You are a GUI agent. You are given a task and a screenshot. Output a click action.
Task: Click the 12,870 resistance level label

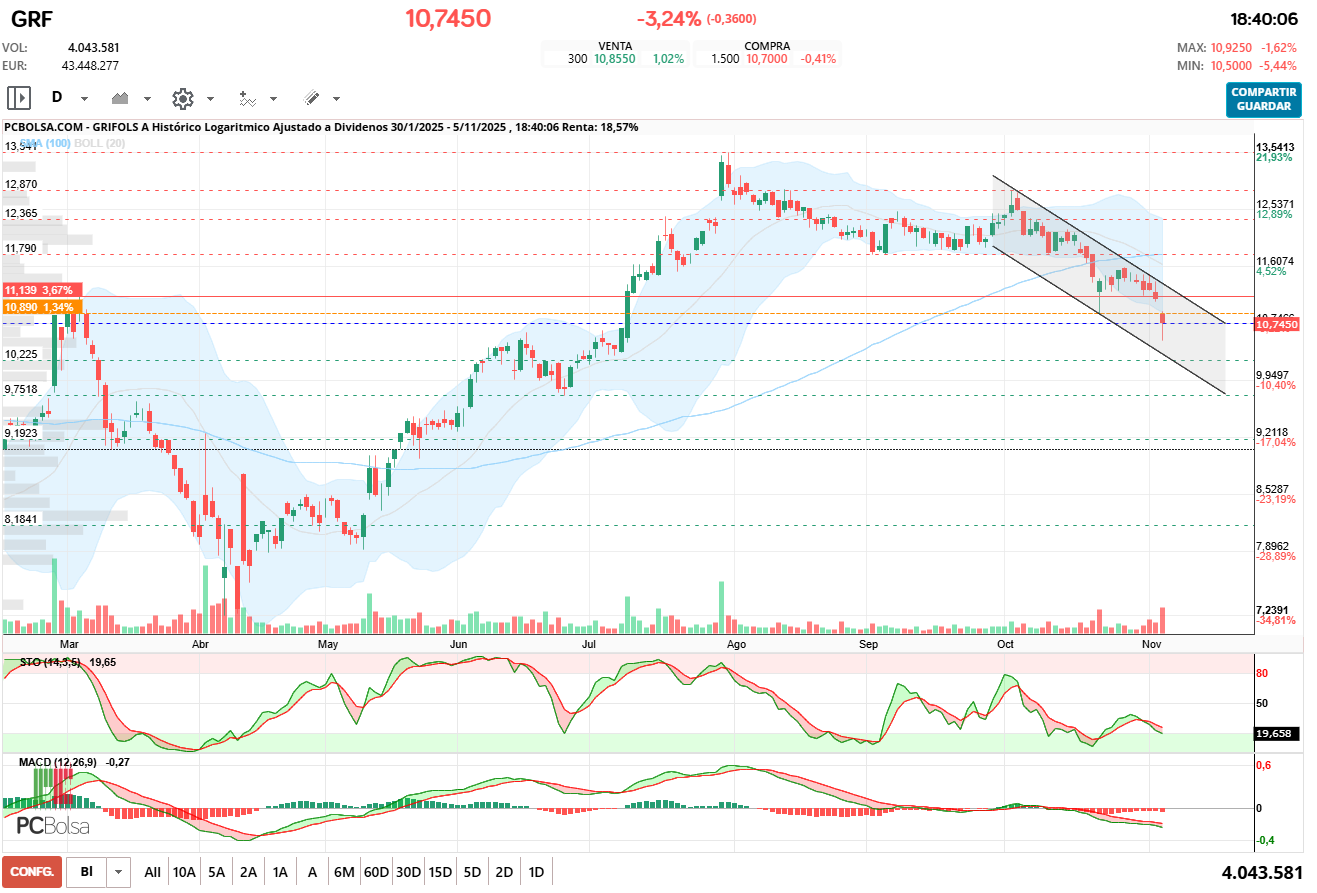(21, 185)
